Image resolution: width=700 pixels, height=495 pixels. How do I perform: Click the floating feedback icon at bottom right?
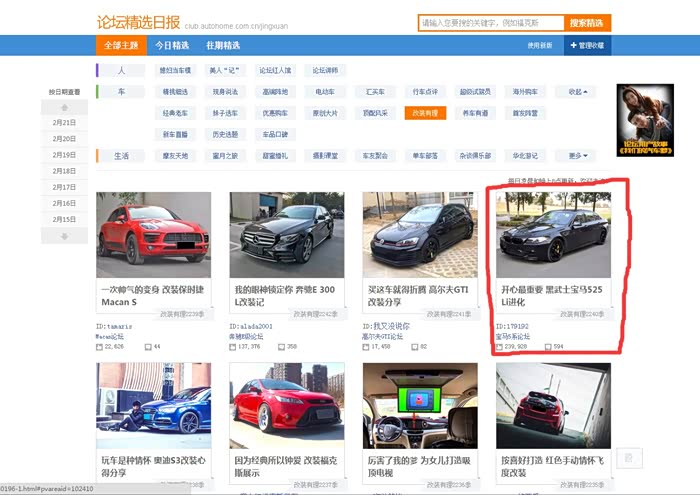click(x=628, y=457)
